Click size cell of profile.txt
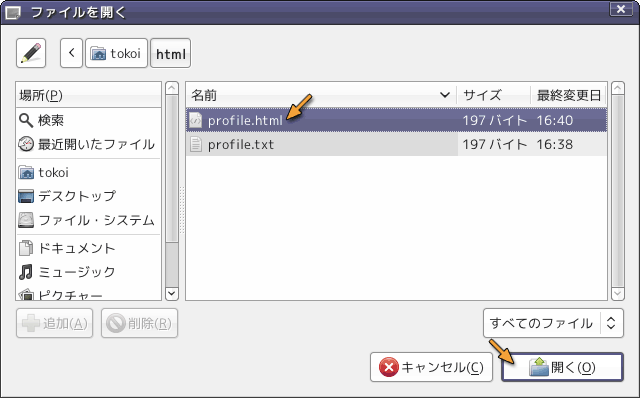Screen dimensions: 640x398 (x=494, y=145)
